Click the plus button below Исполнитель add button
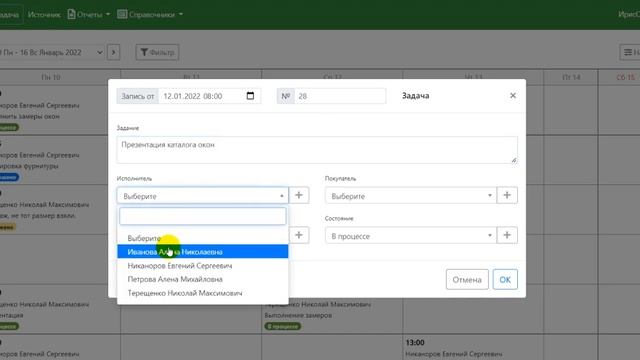Screen dimensions: 640x360 tap(299, 235)
